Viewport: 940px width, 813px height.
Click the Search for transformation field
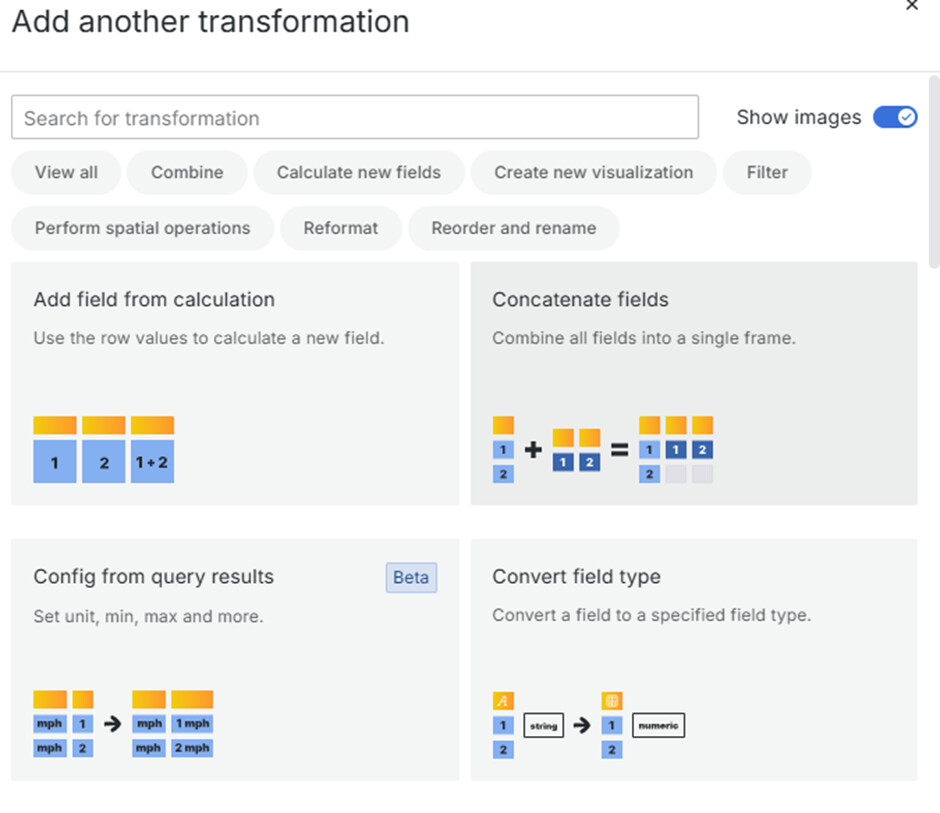pyautogui.click(x=354, y=118)
